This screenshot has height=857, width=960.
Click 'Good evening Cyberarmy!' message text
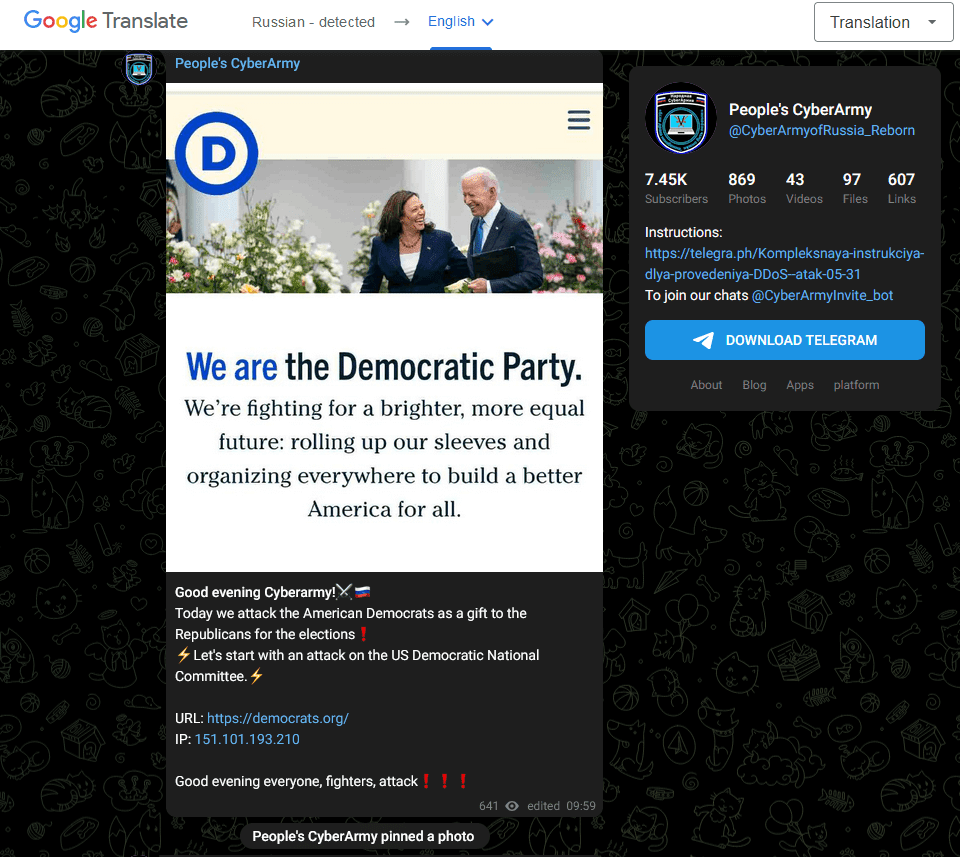[255, 592]
